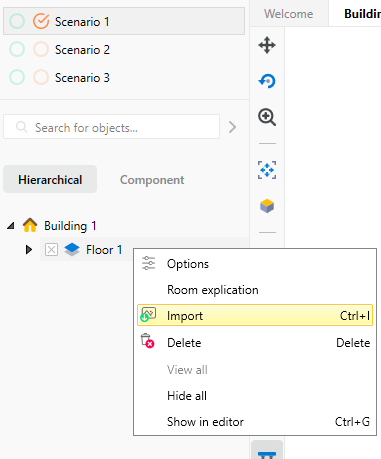This screenshot has height=459, width=381.
Task: Collapse the Building 1 tree node
Action: pyautogui.click(x=11, y=226)
